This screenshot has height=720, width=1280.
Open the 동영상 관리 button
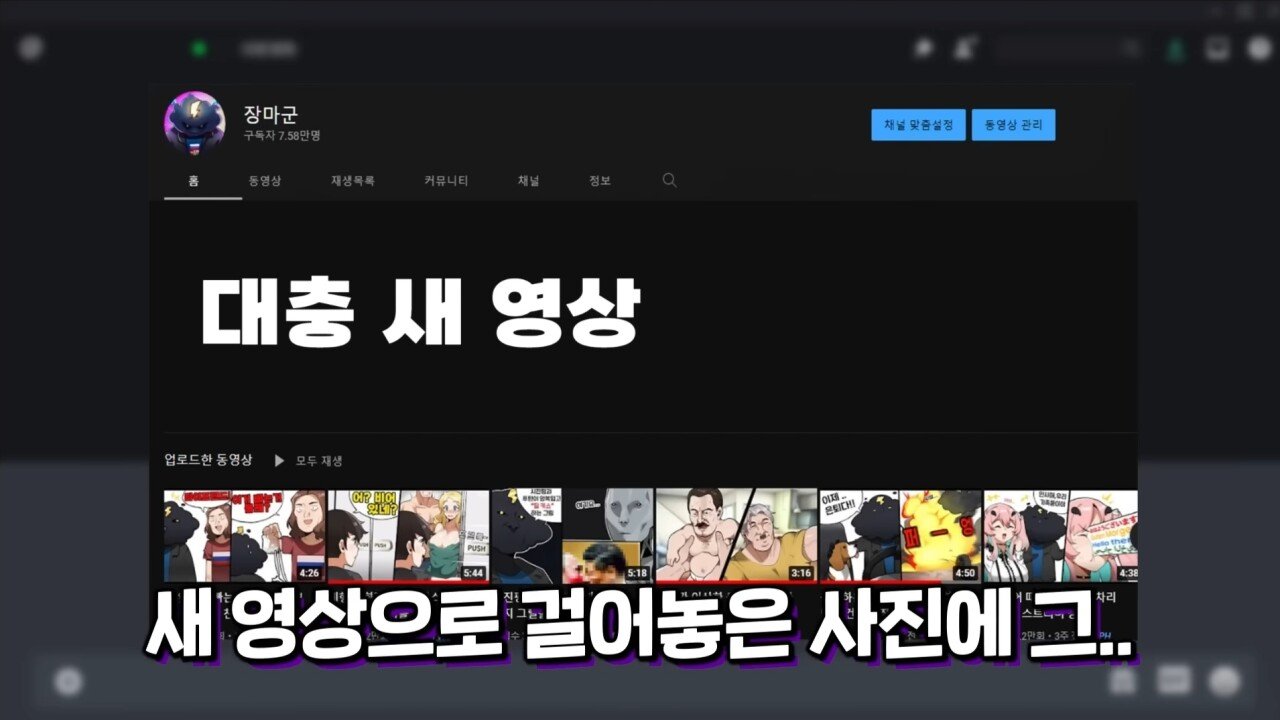point(1013,125)
